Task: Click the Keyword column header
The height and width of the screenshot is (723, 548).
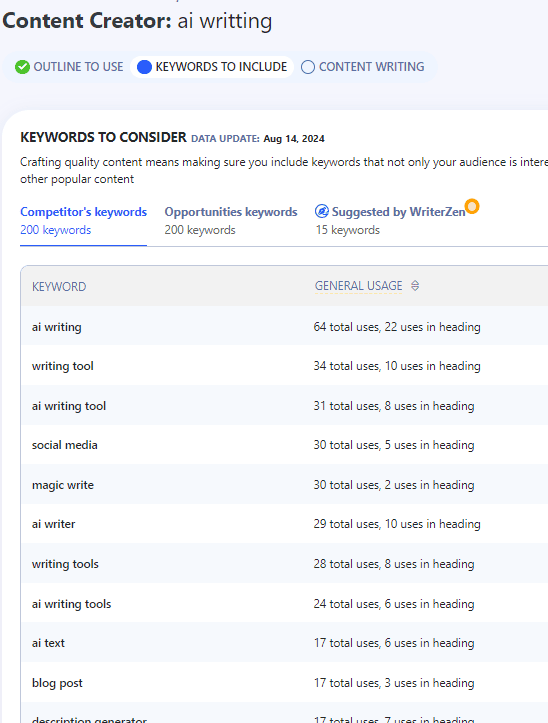Action: tap(59, 287)
